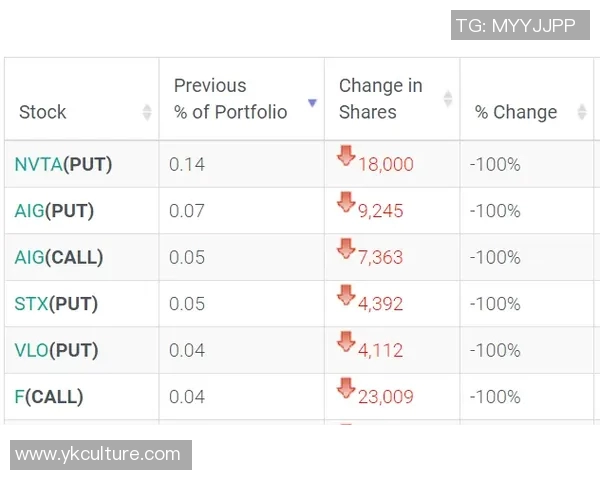Toggle the Previous % of Portfolio sort arrow
Image resolution: width=600 pixels, height=480 pixels.
(312, 103)
